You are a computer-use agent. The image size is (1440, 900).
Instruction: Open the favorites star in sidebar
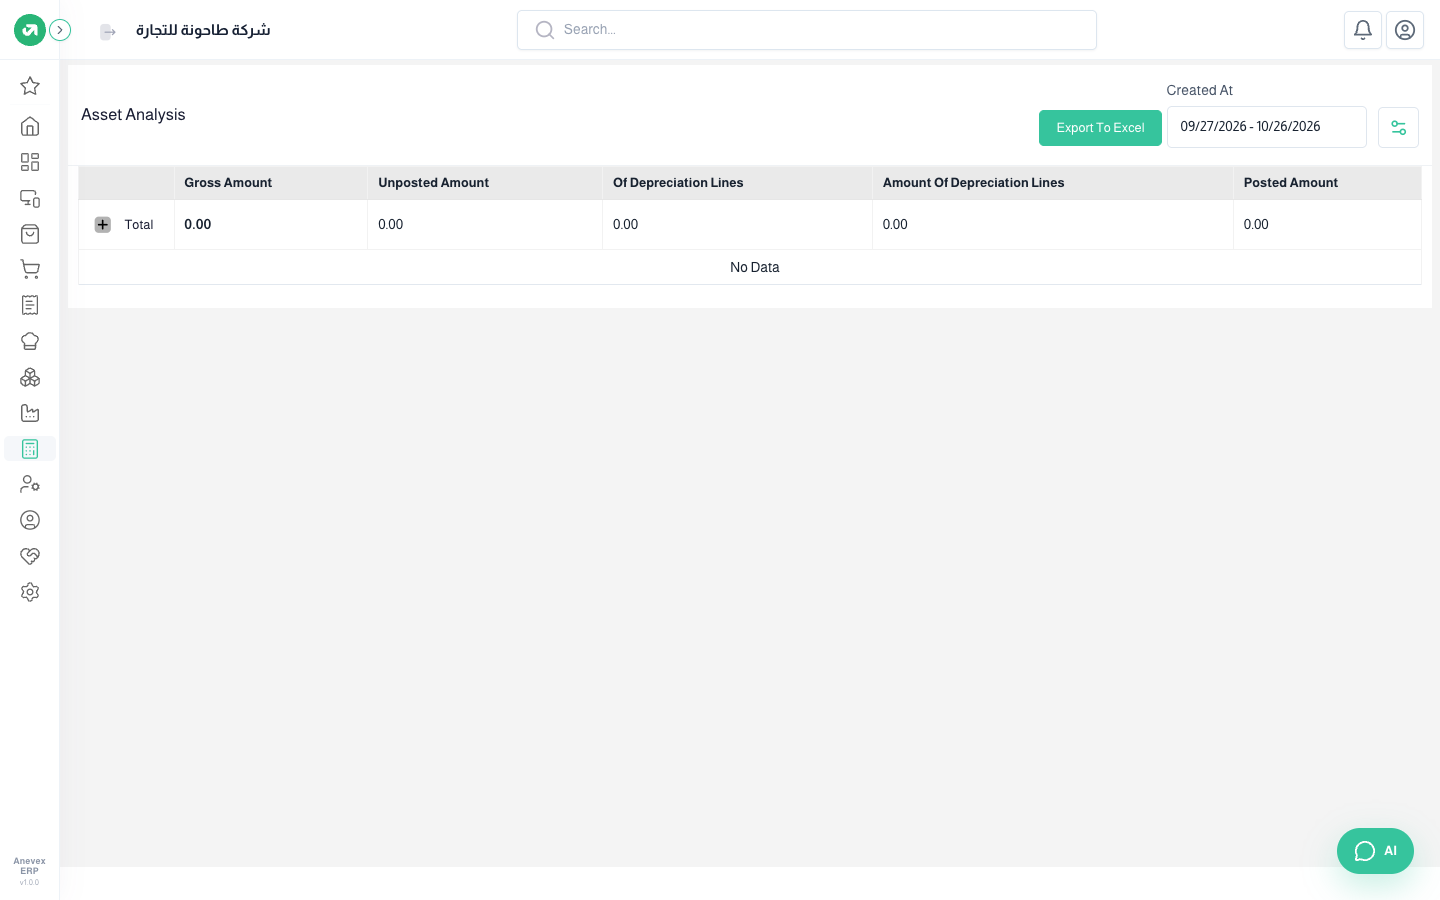(30, 86)
